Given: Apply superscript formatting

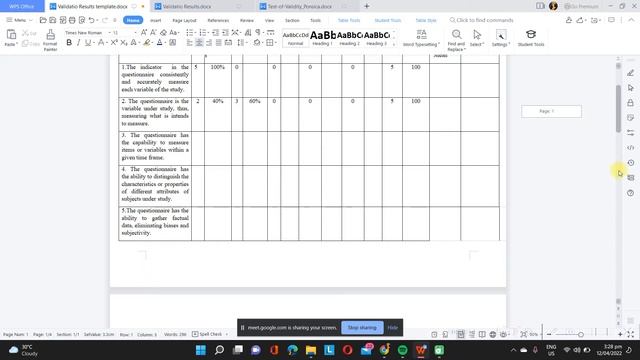Looking at the screenshot, I should pyautogui.click(x=114, y=42).
